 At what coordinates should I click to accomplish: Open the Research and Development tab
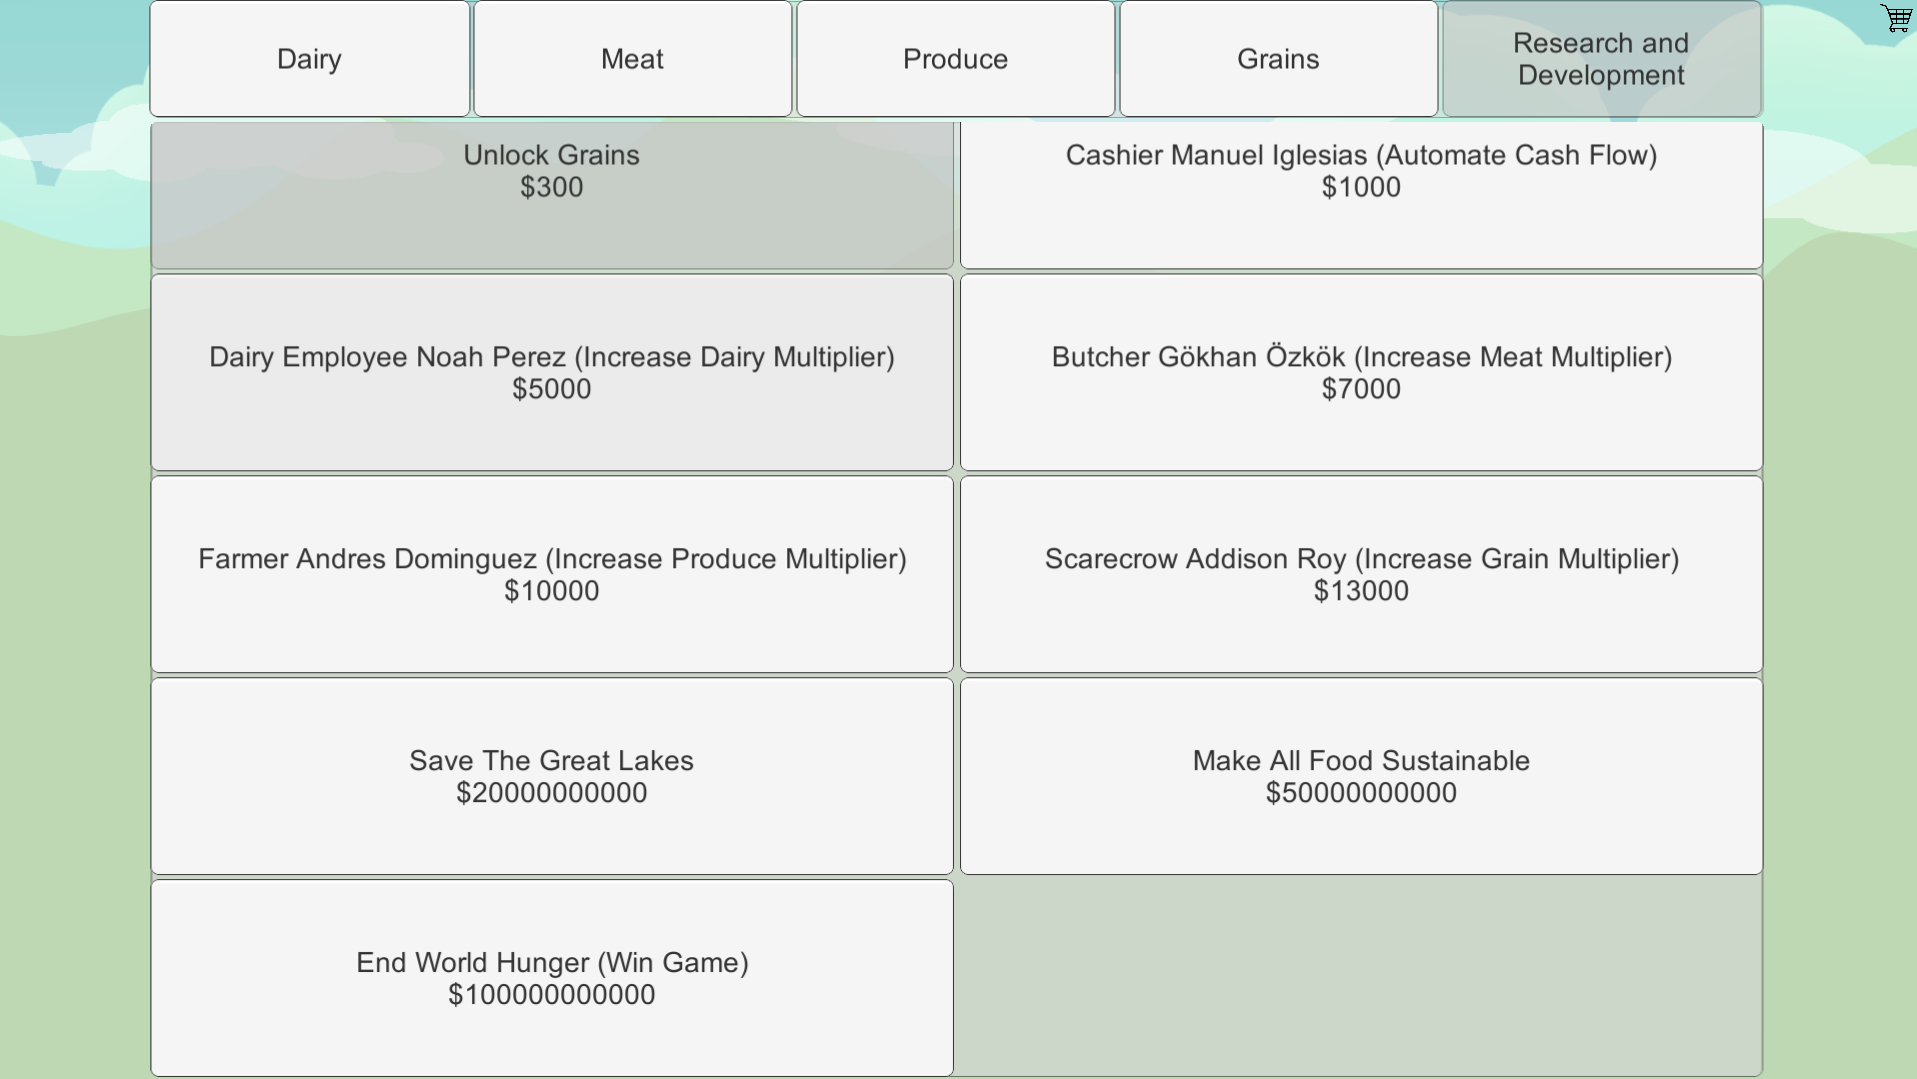1600,58
